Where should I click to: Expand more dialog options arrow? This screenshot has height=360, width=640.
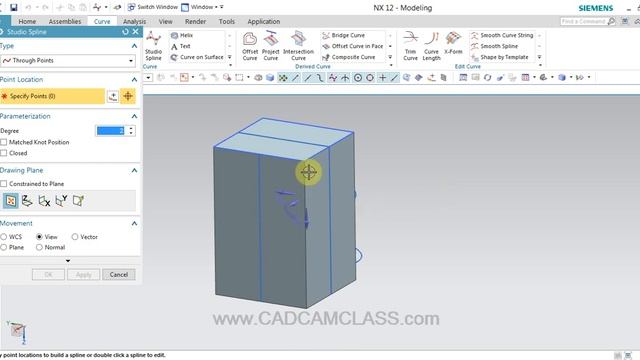click(x=68, y=260)
